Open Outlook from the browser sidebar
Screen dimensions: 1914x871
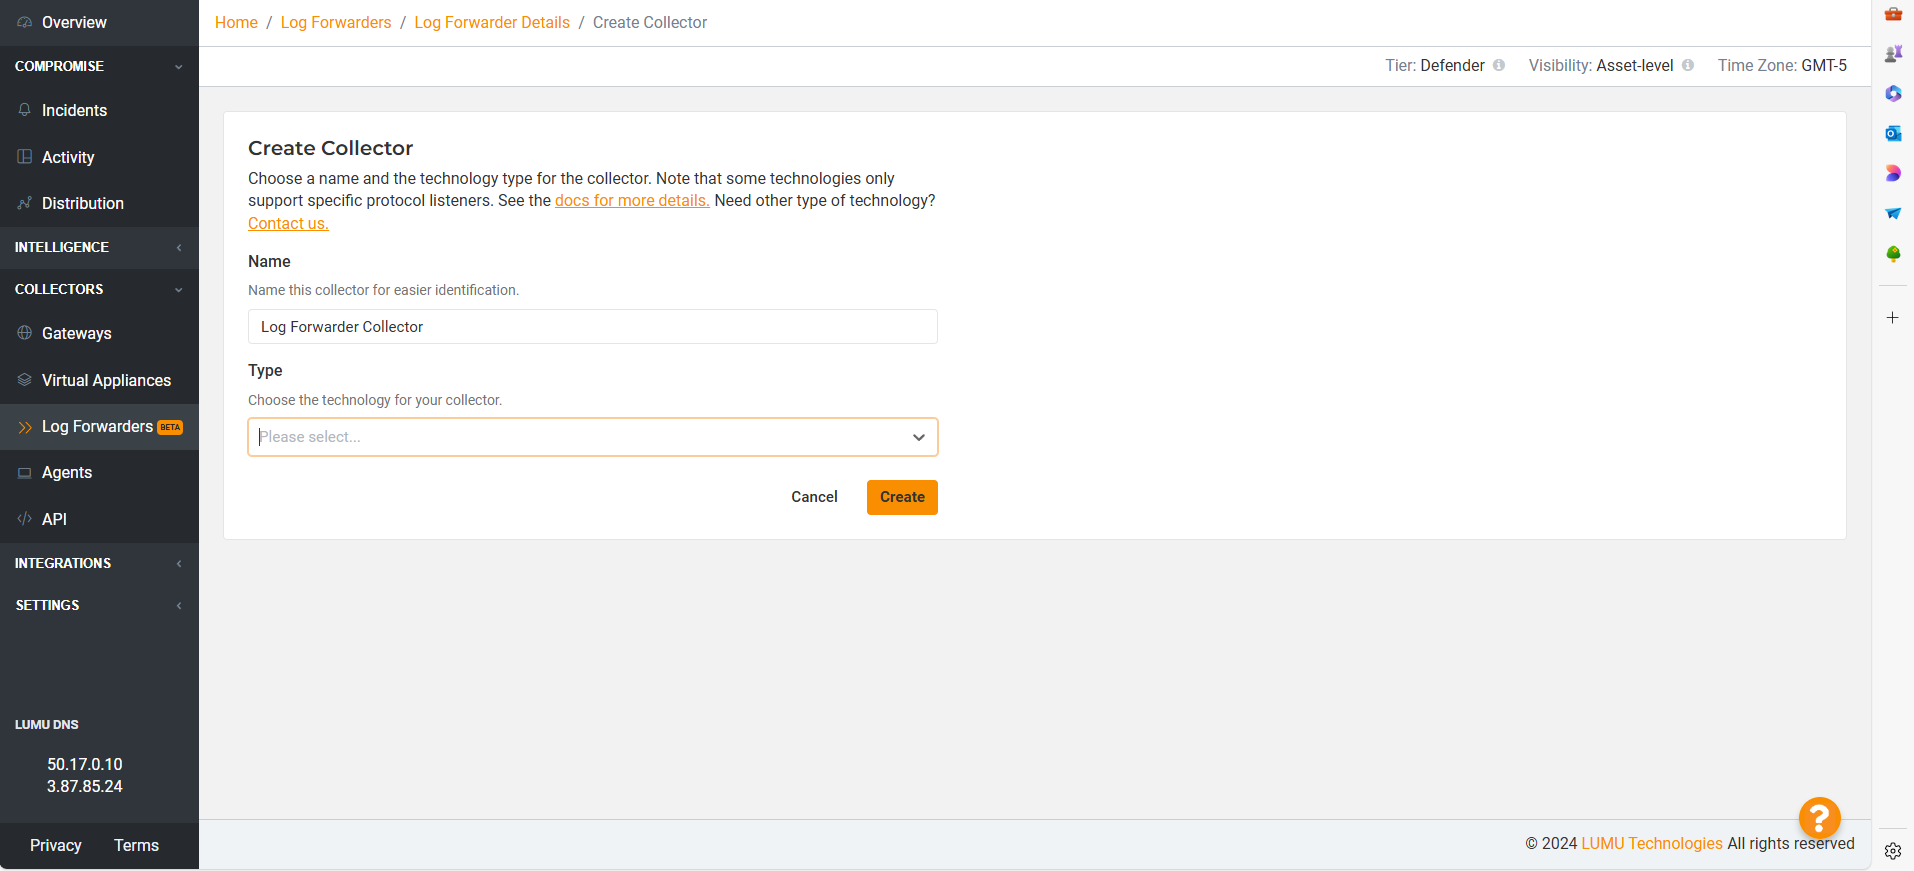(1893, 133)
